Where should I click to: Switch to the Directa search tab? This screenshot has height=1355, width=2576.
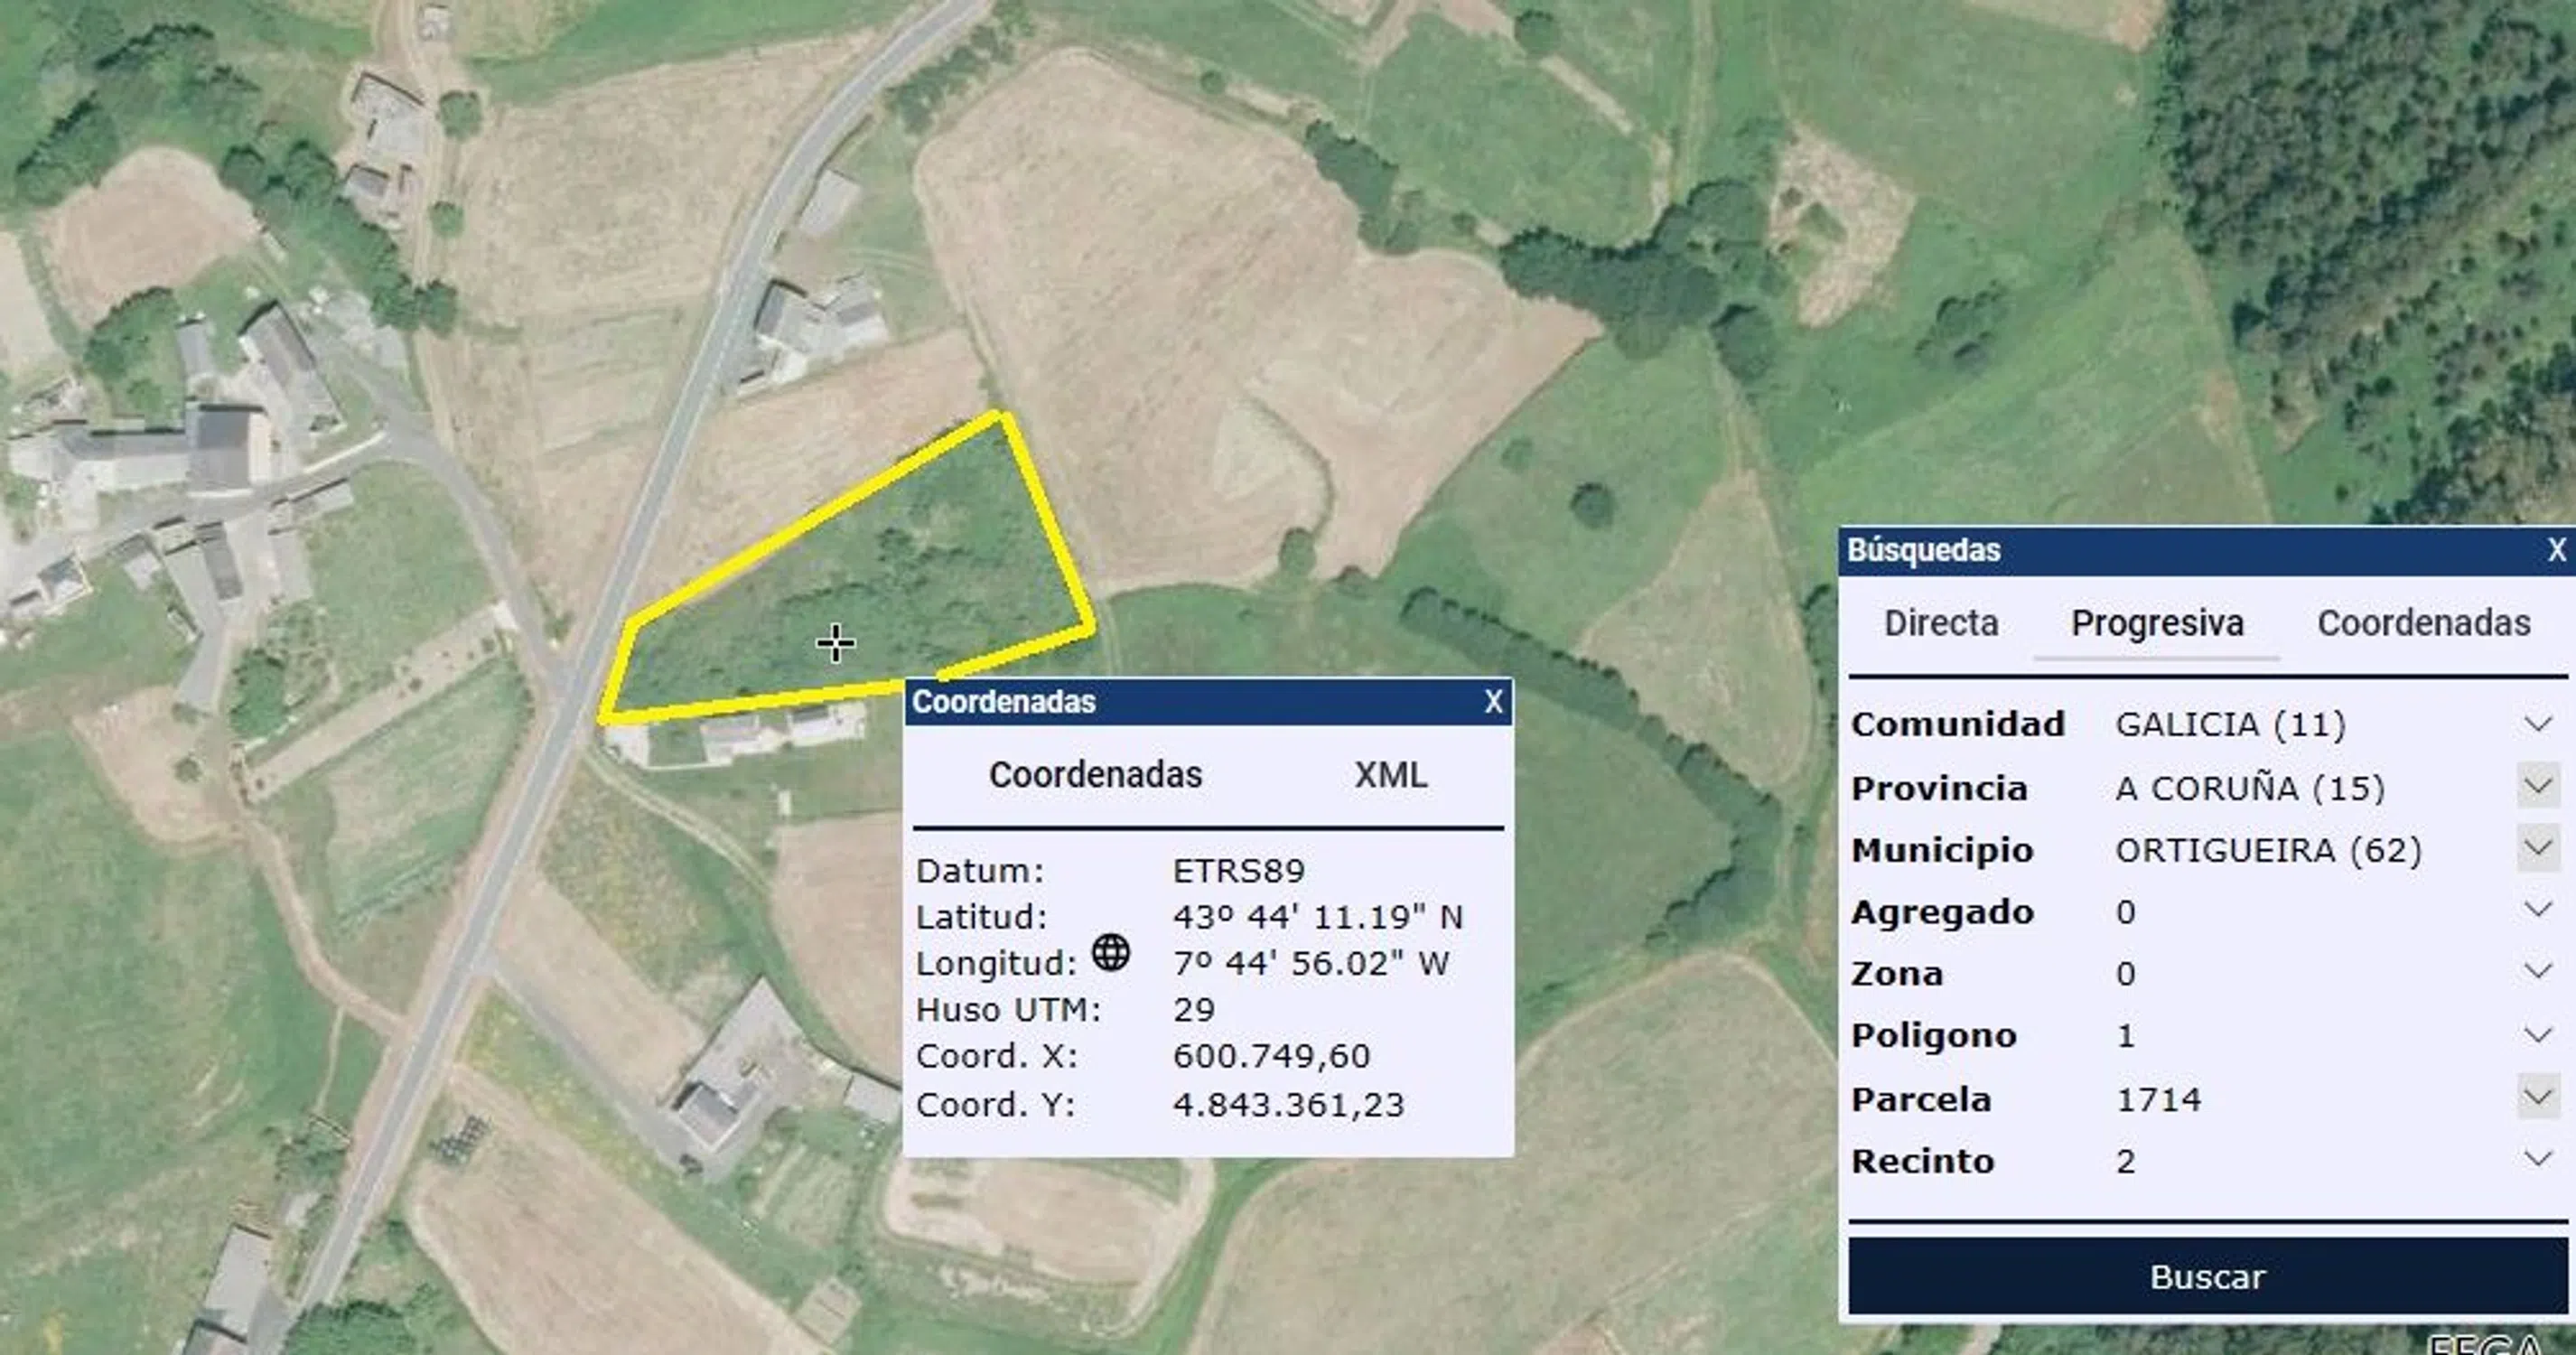[1940, 623]
